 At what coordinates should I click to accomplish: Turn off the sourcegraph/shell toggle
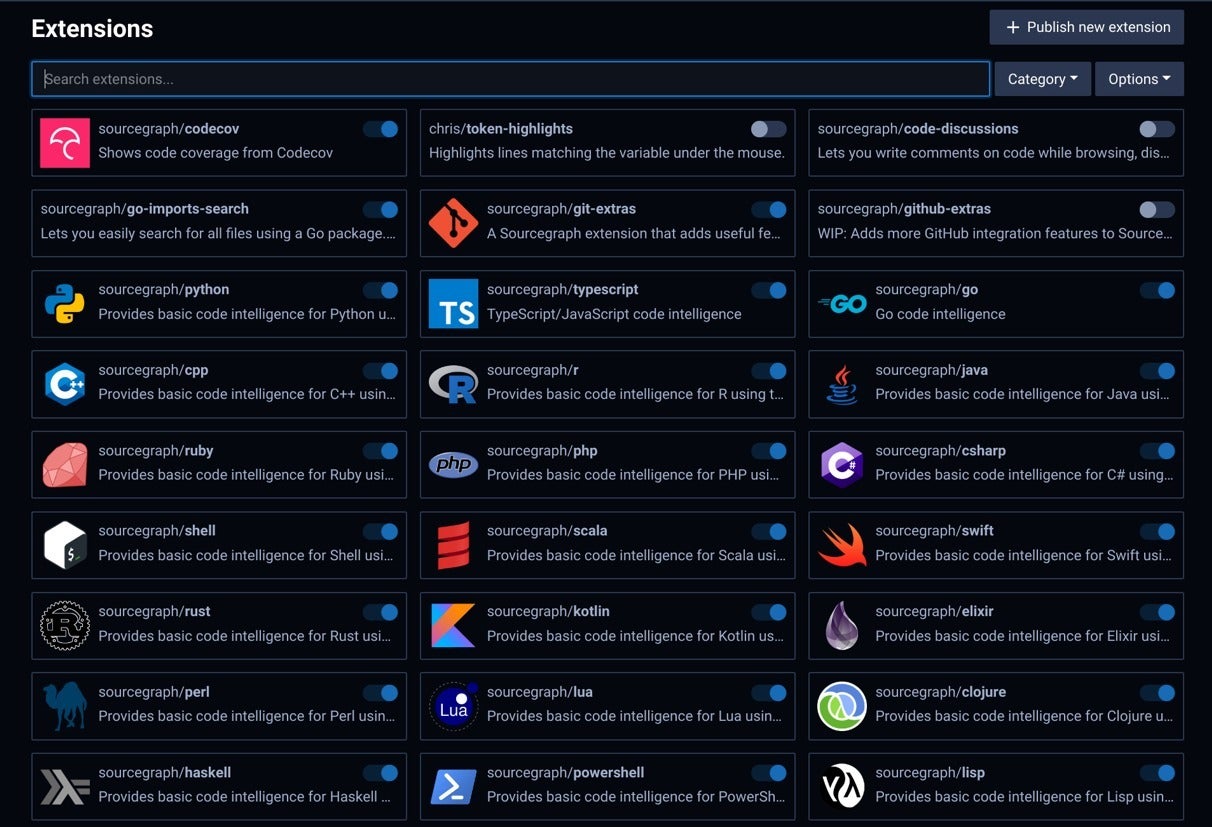(x=380, y=531)
